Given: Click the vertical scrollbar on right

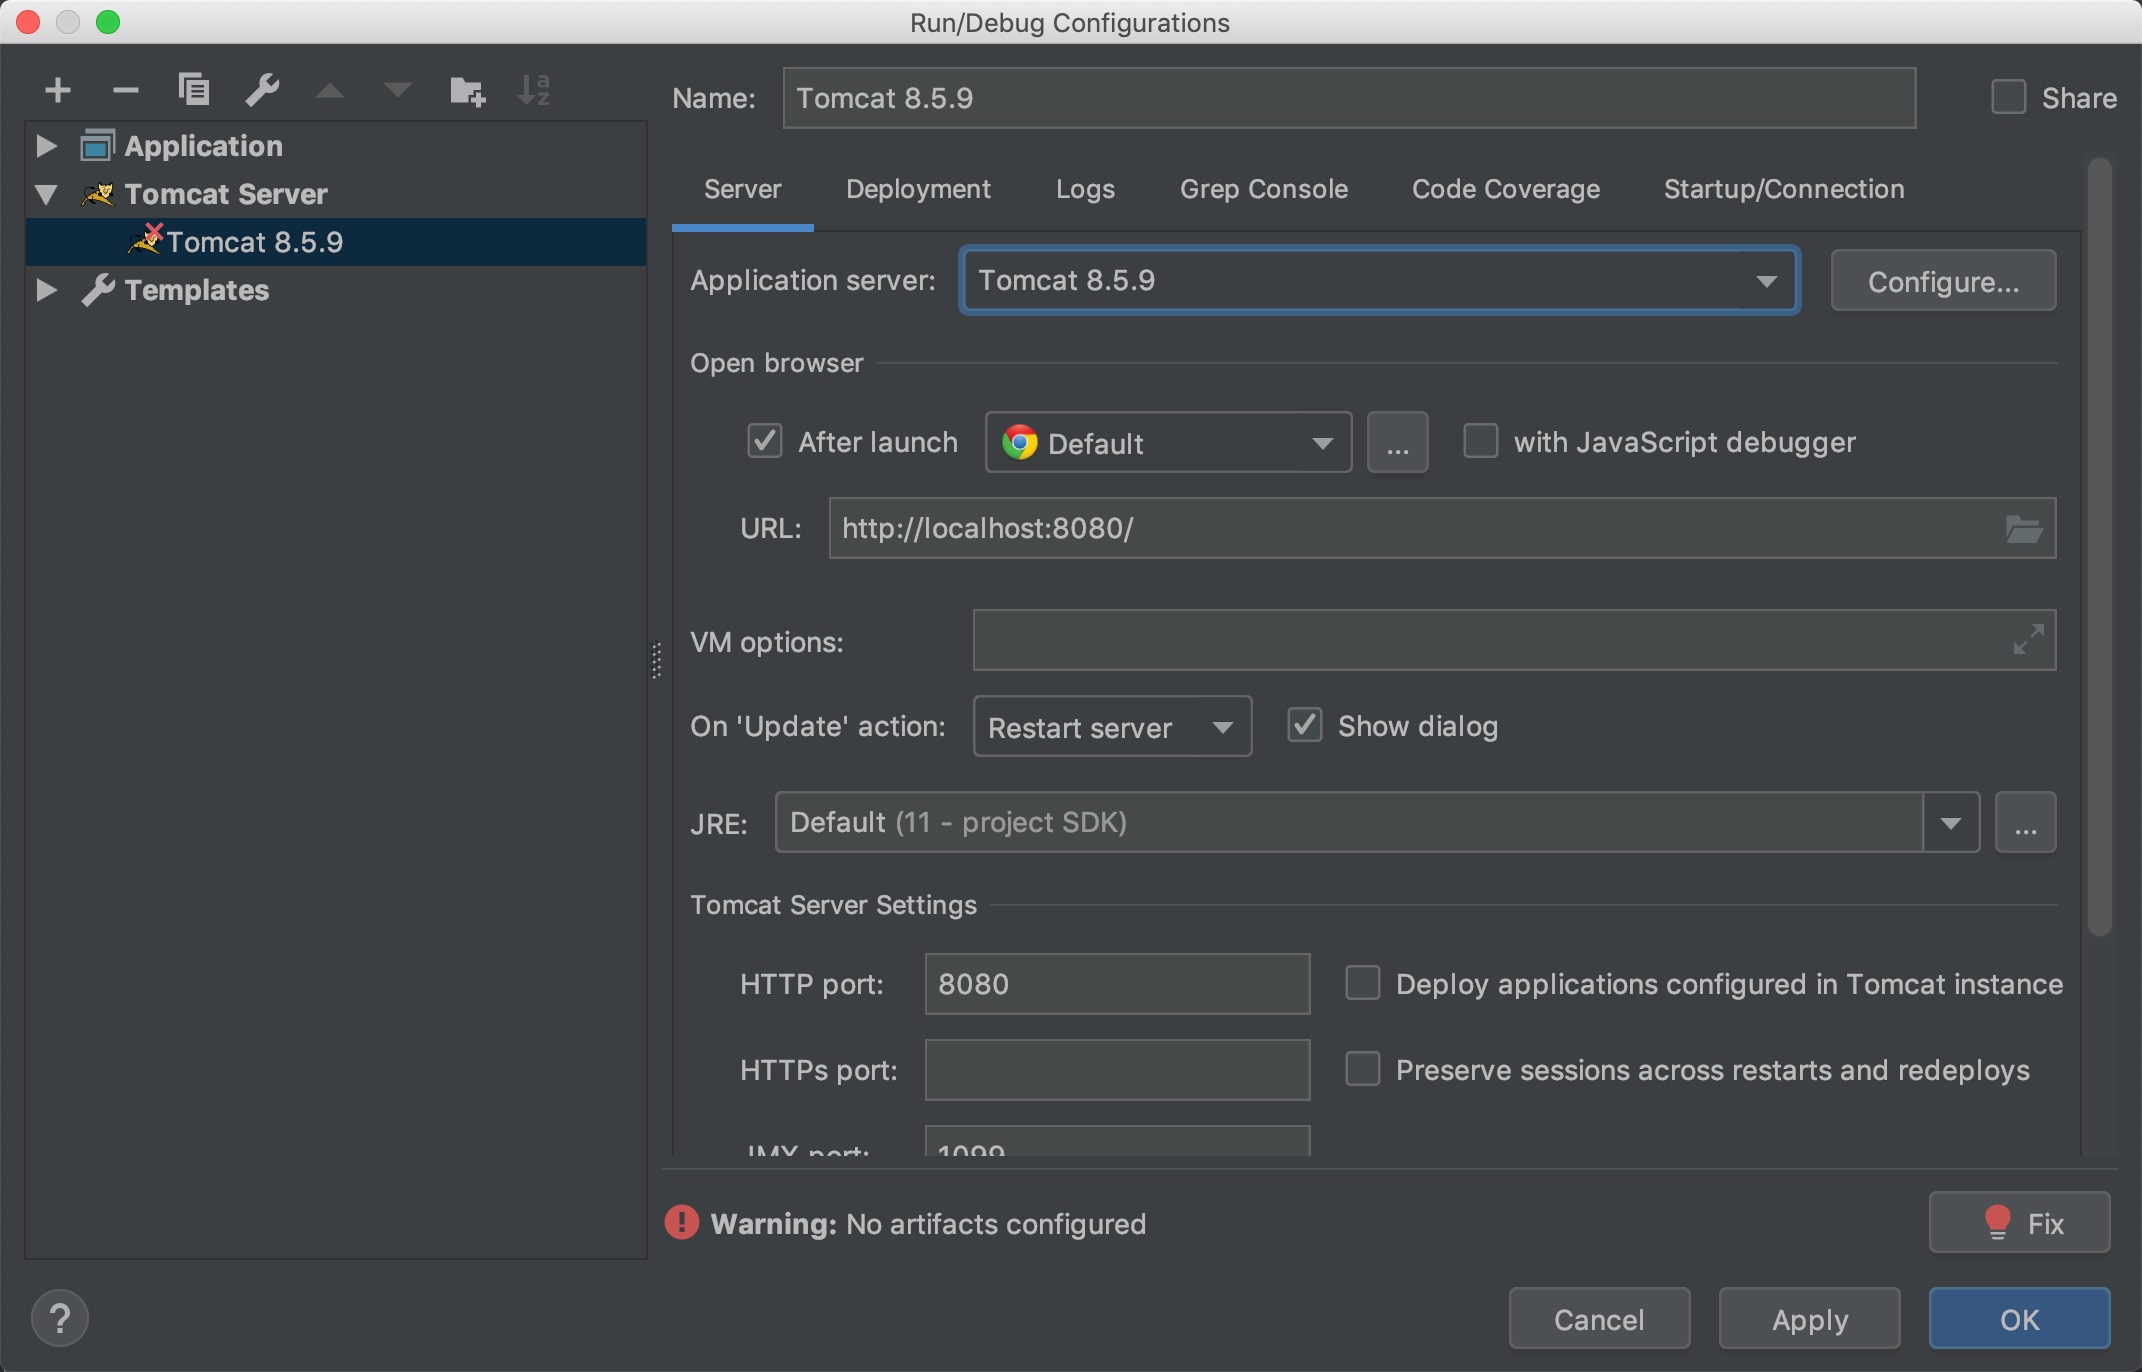Looking at the screenshot, I should (2100, 546).
